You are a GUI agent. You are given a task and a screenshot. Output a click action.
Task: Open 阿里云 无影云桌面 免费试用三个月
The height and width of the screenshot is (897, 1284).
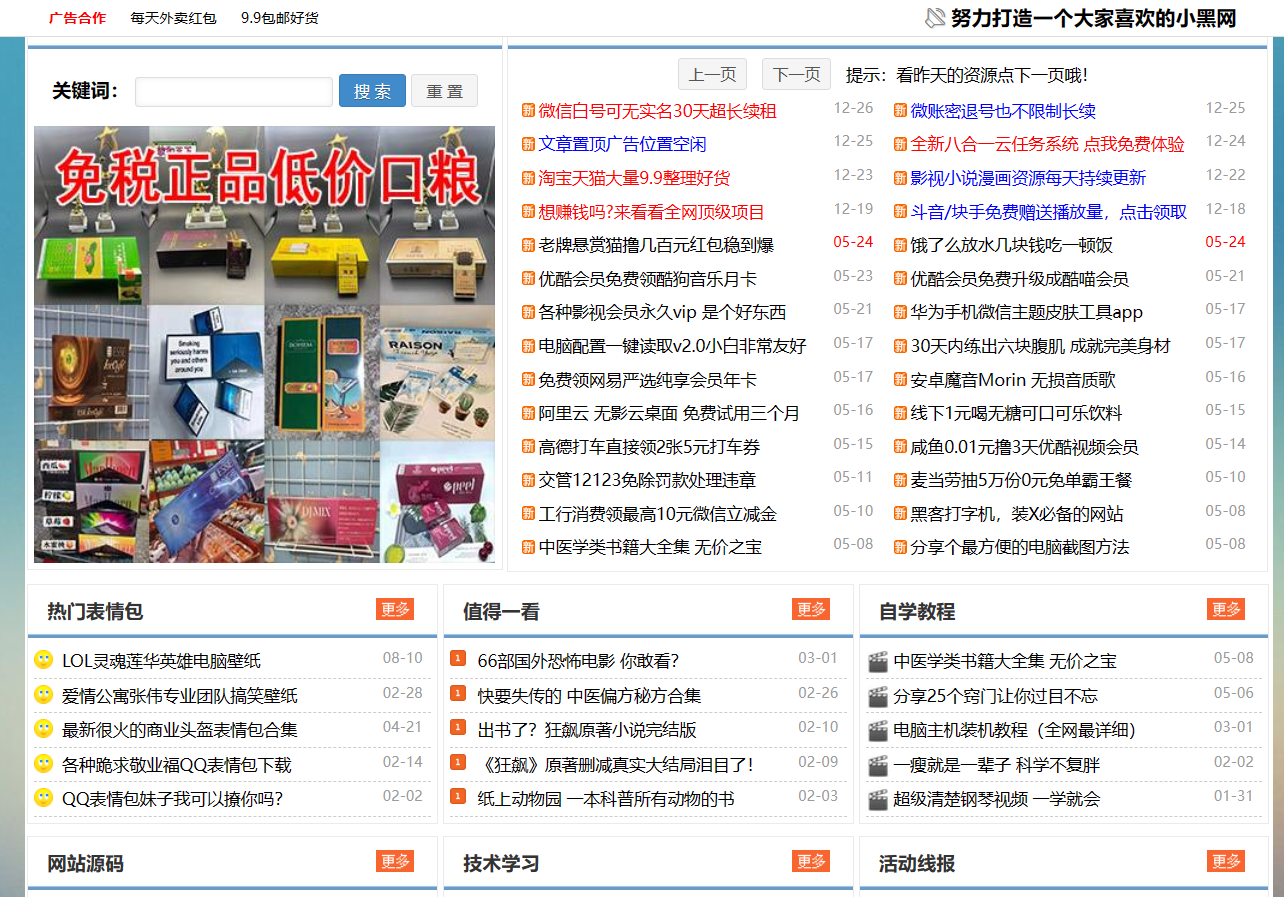coord(669,413)
